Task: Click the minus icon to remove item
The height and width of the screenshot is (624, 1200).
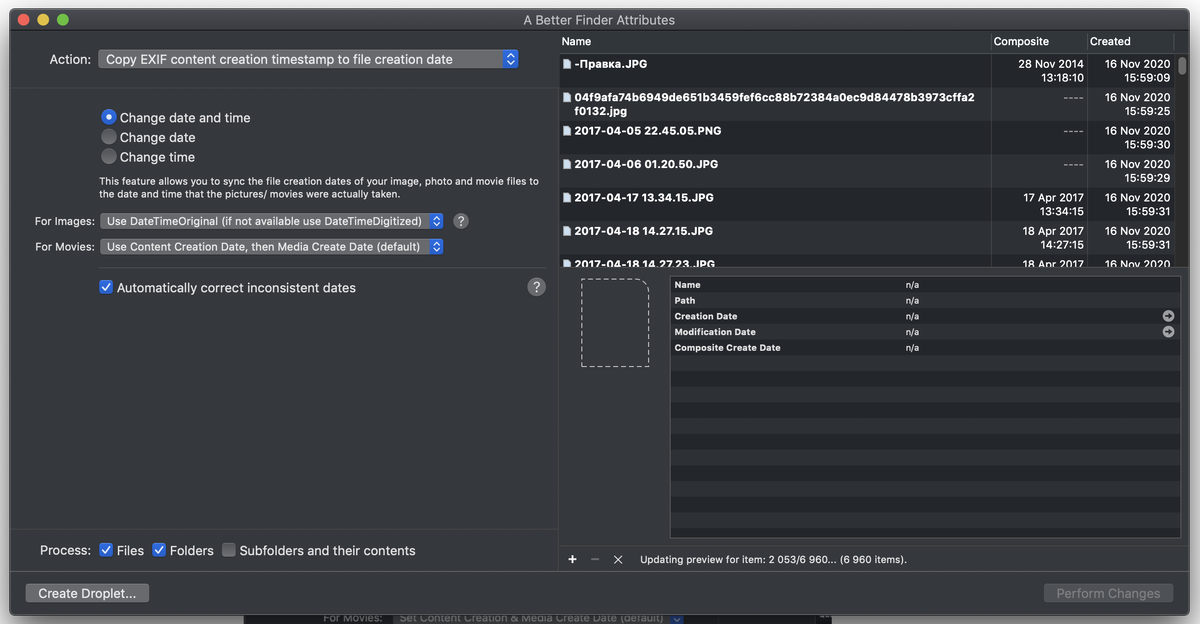Action: [x=595, y=560]
